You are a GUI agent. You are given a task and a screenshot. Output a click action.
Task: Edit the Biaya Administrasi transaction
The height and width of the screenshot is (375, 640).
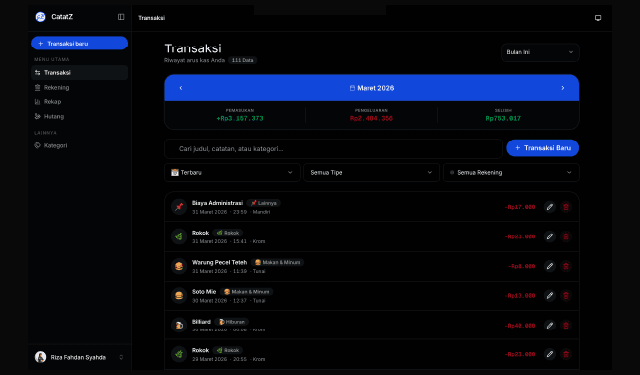pos(550,207)
